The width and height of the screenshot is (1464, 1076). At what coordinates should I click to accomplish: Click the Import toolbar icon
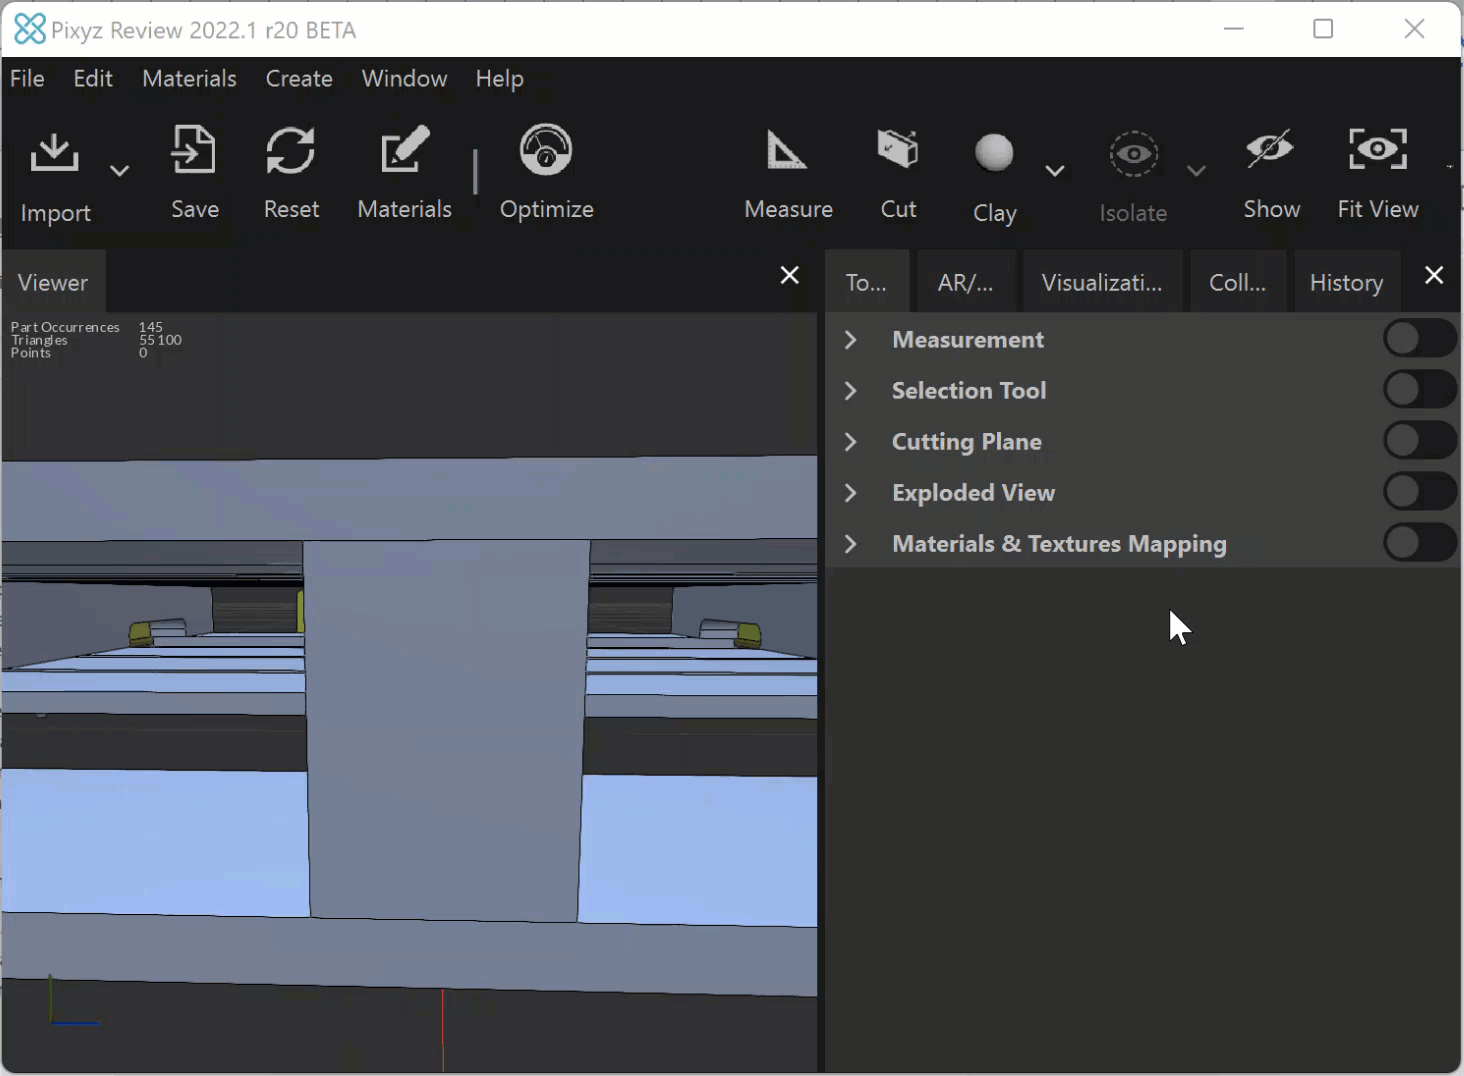click(54, 152)
